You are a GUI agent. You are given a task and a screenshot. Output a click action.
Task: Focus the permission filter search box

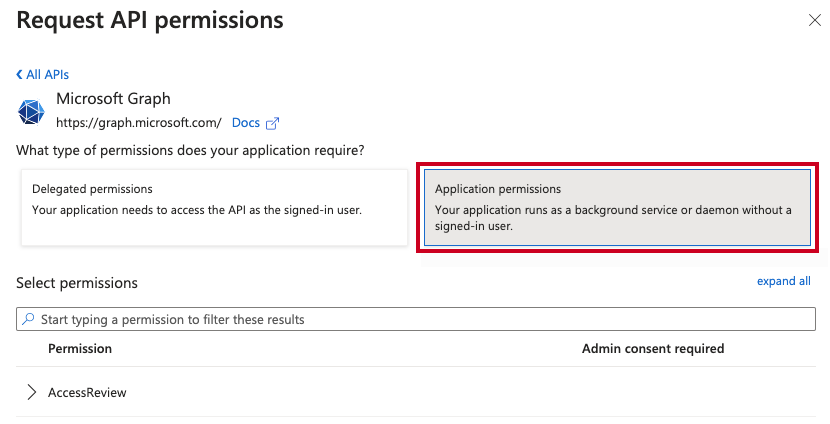coord(416,319)
